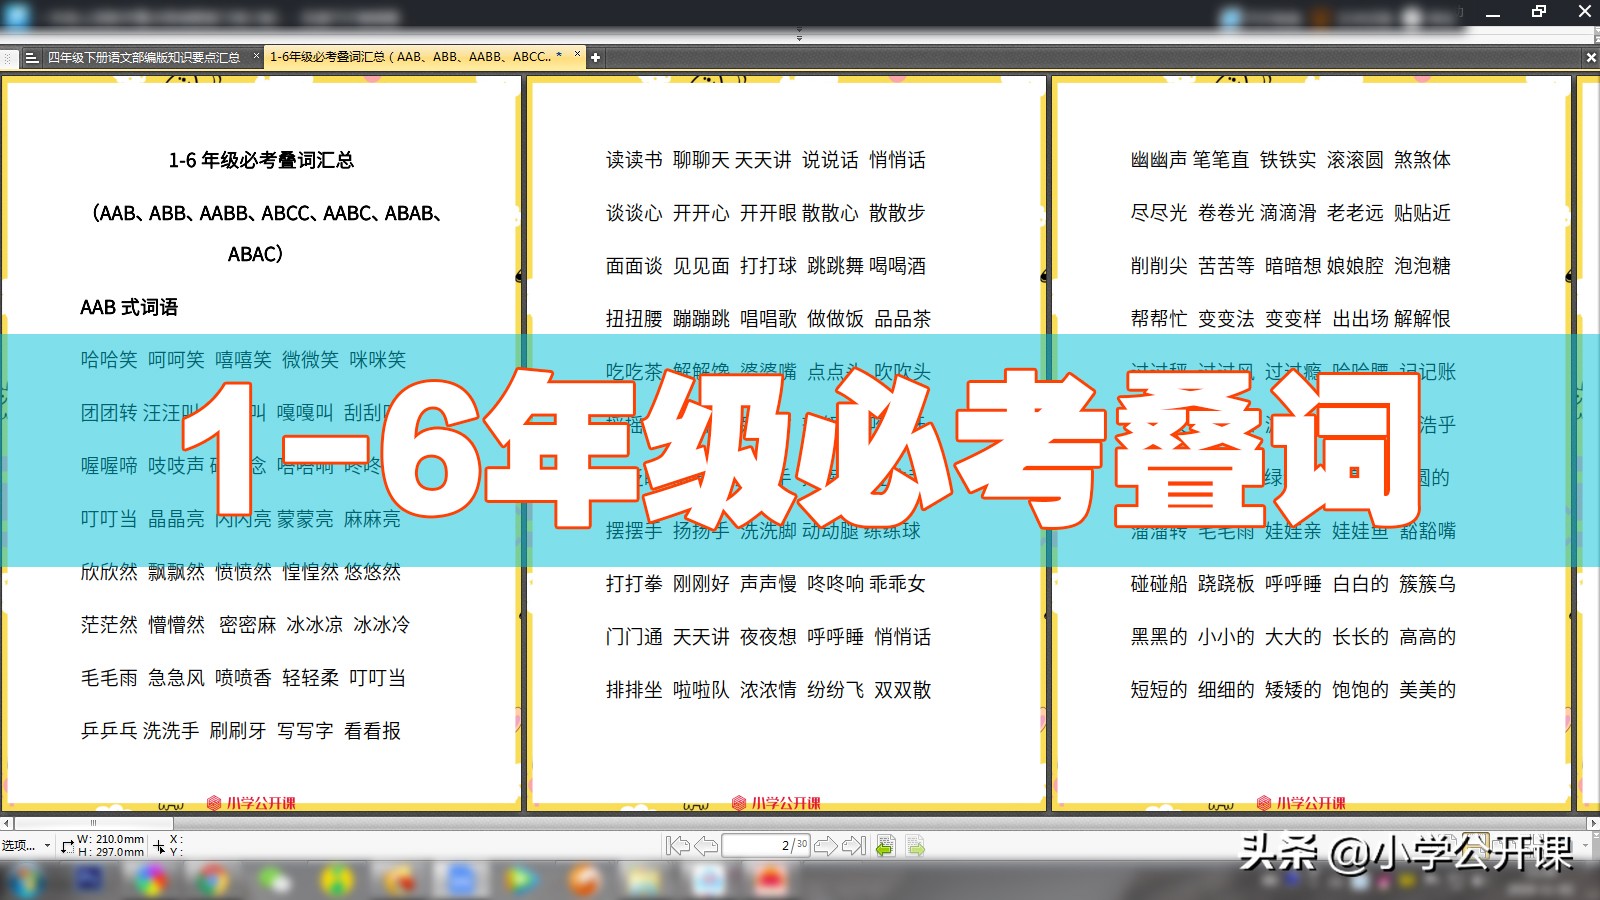Image resolution: width=1600 pixels, height=900 pixels.
Task: Jump to the last page
Action: coord(854,846)
